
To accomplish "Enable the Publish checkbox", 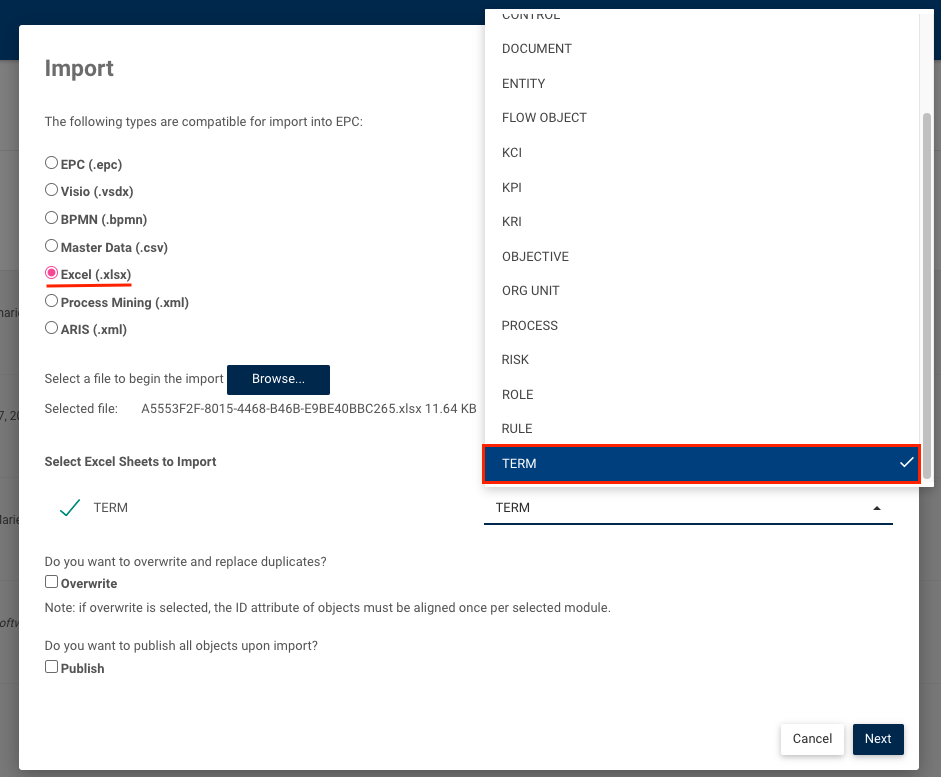I will (x=50, y=667).
